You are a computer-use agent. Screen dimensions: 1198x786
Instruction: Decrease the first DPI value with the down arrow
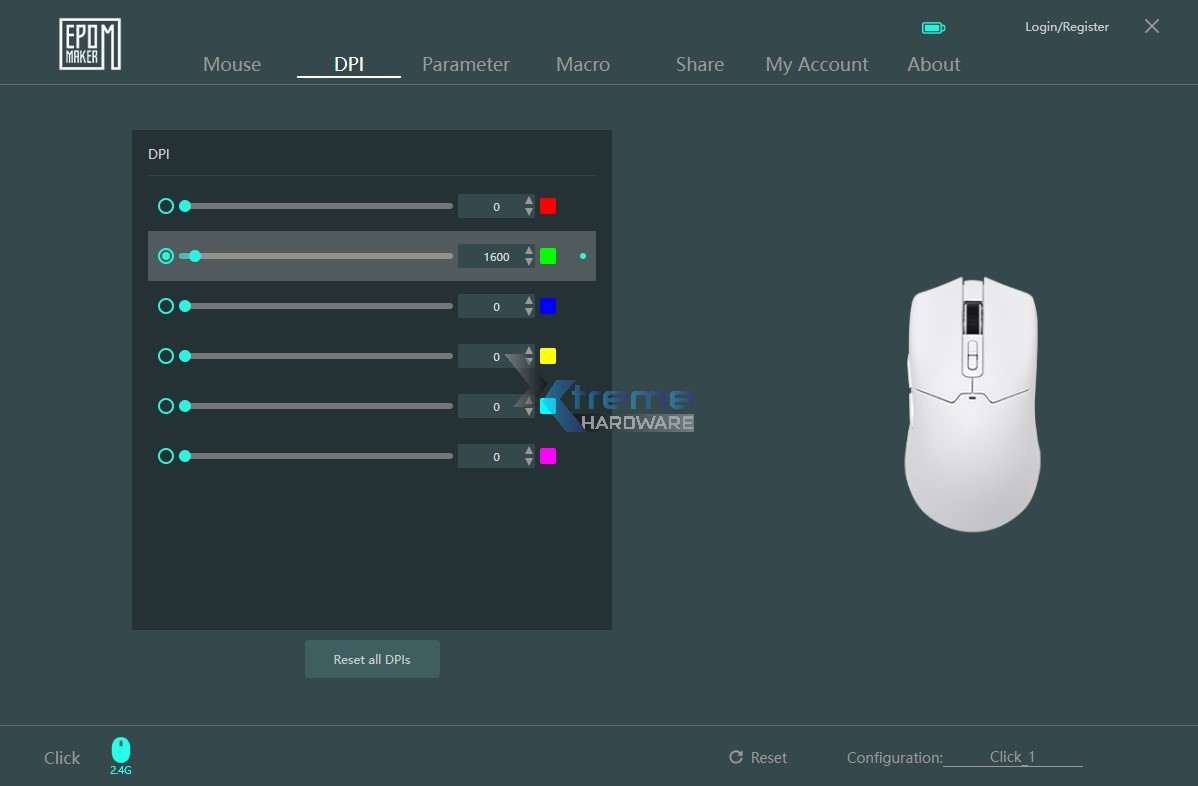[528, 211]
